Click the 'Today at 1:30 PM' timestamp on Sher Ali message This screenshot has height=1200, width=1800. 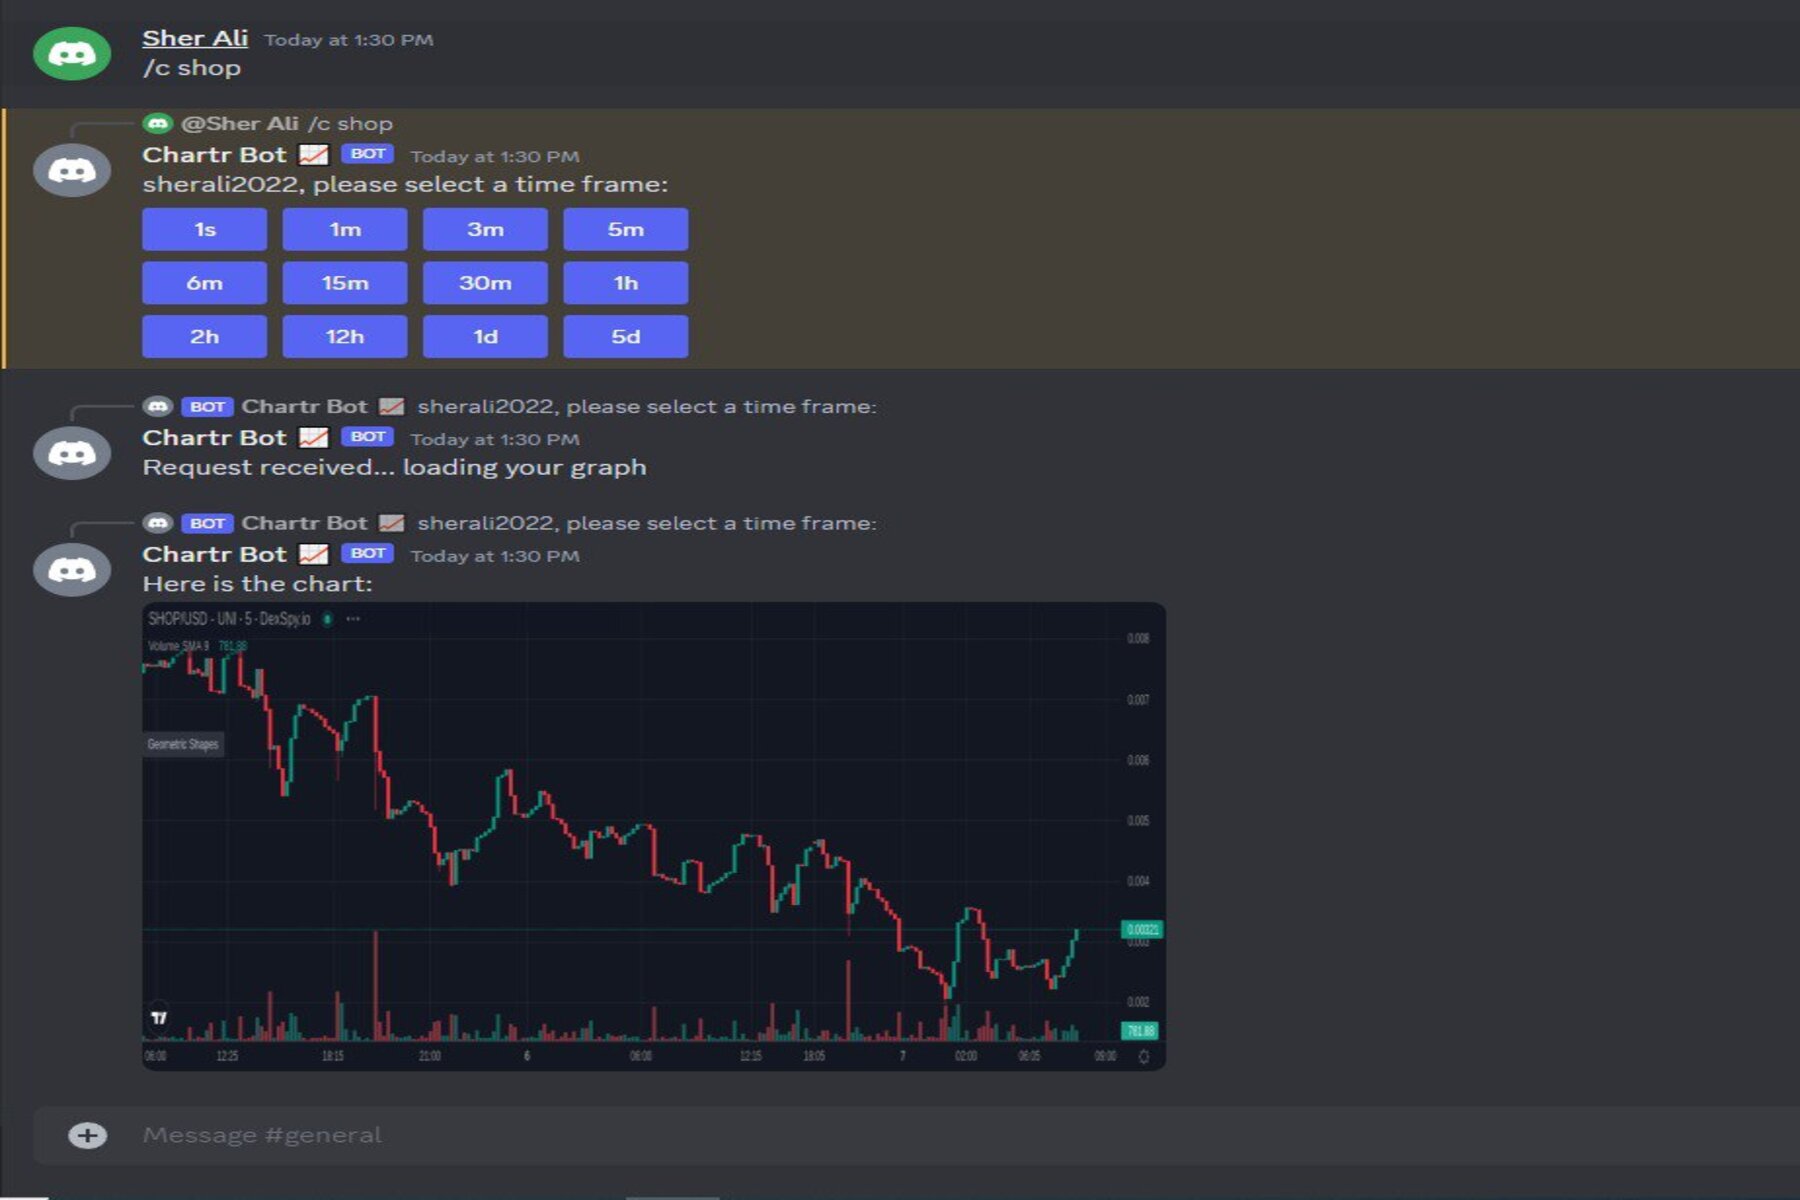click(348, 40)
